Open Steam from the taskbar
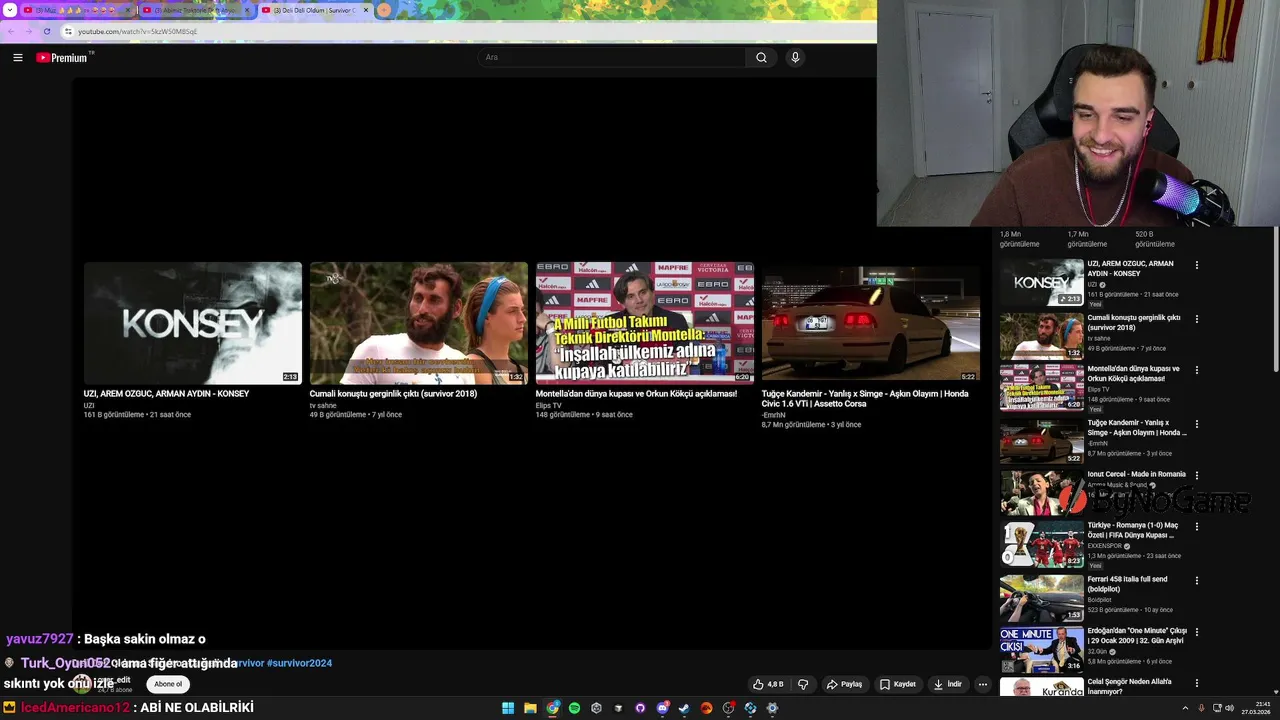 (x=684, y=708)
